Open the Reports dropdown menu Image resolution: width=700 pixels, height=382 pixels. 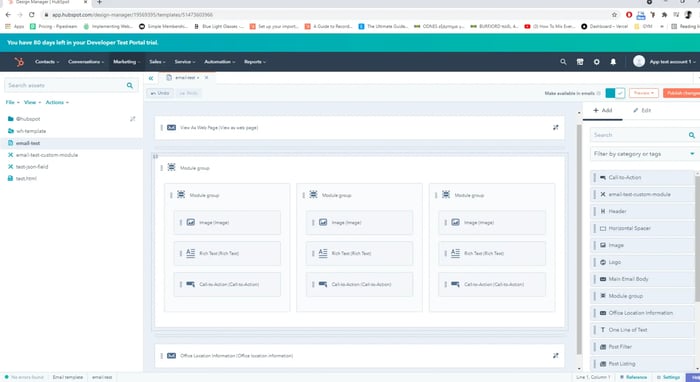(254, 62)
